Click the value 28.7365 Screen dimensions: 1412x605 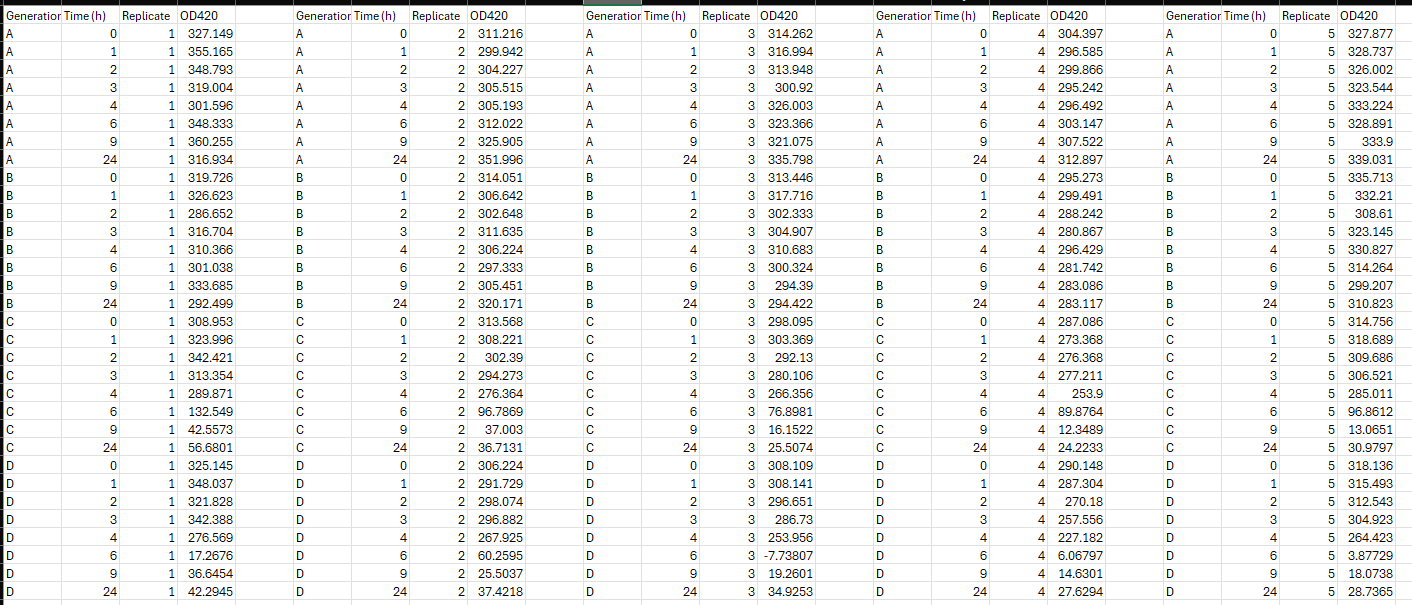pyautogui.click(x=1368, y=592)
